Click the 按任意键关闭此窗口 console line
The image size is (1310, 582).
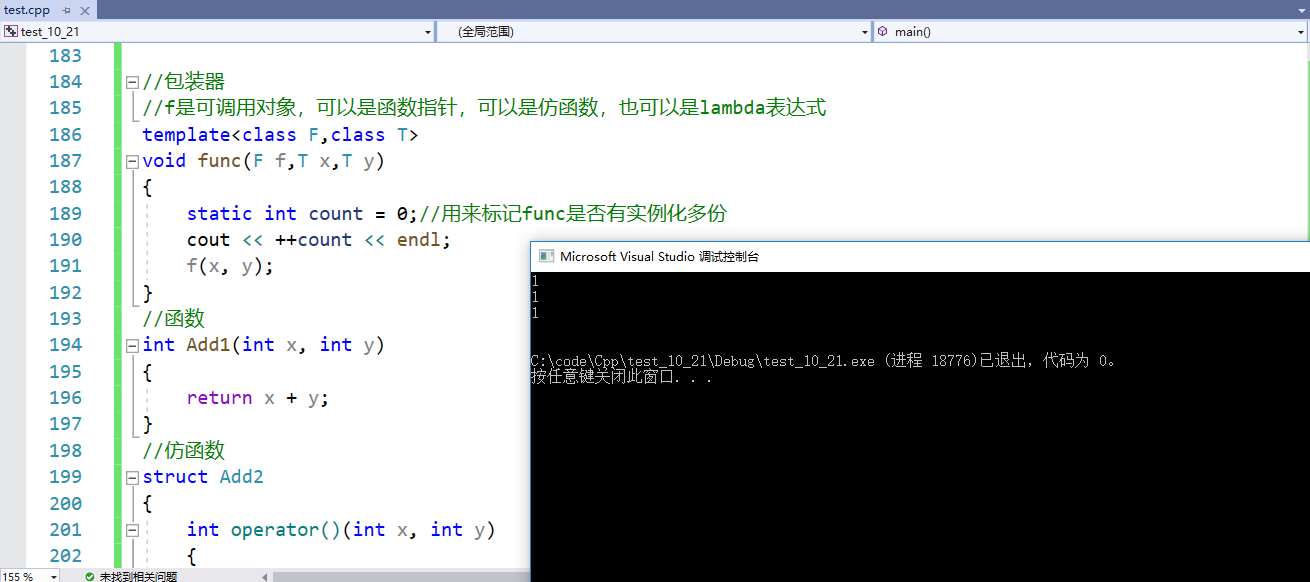[621, 377]
